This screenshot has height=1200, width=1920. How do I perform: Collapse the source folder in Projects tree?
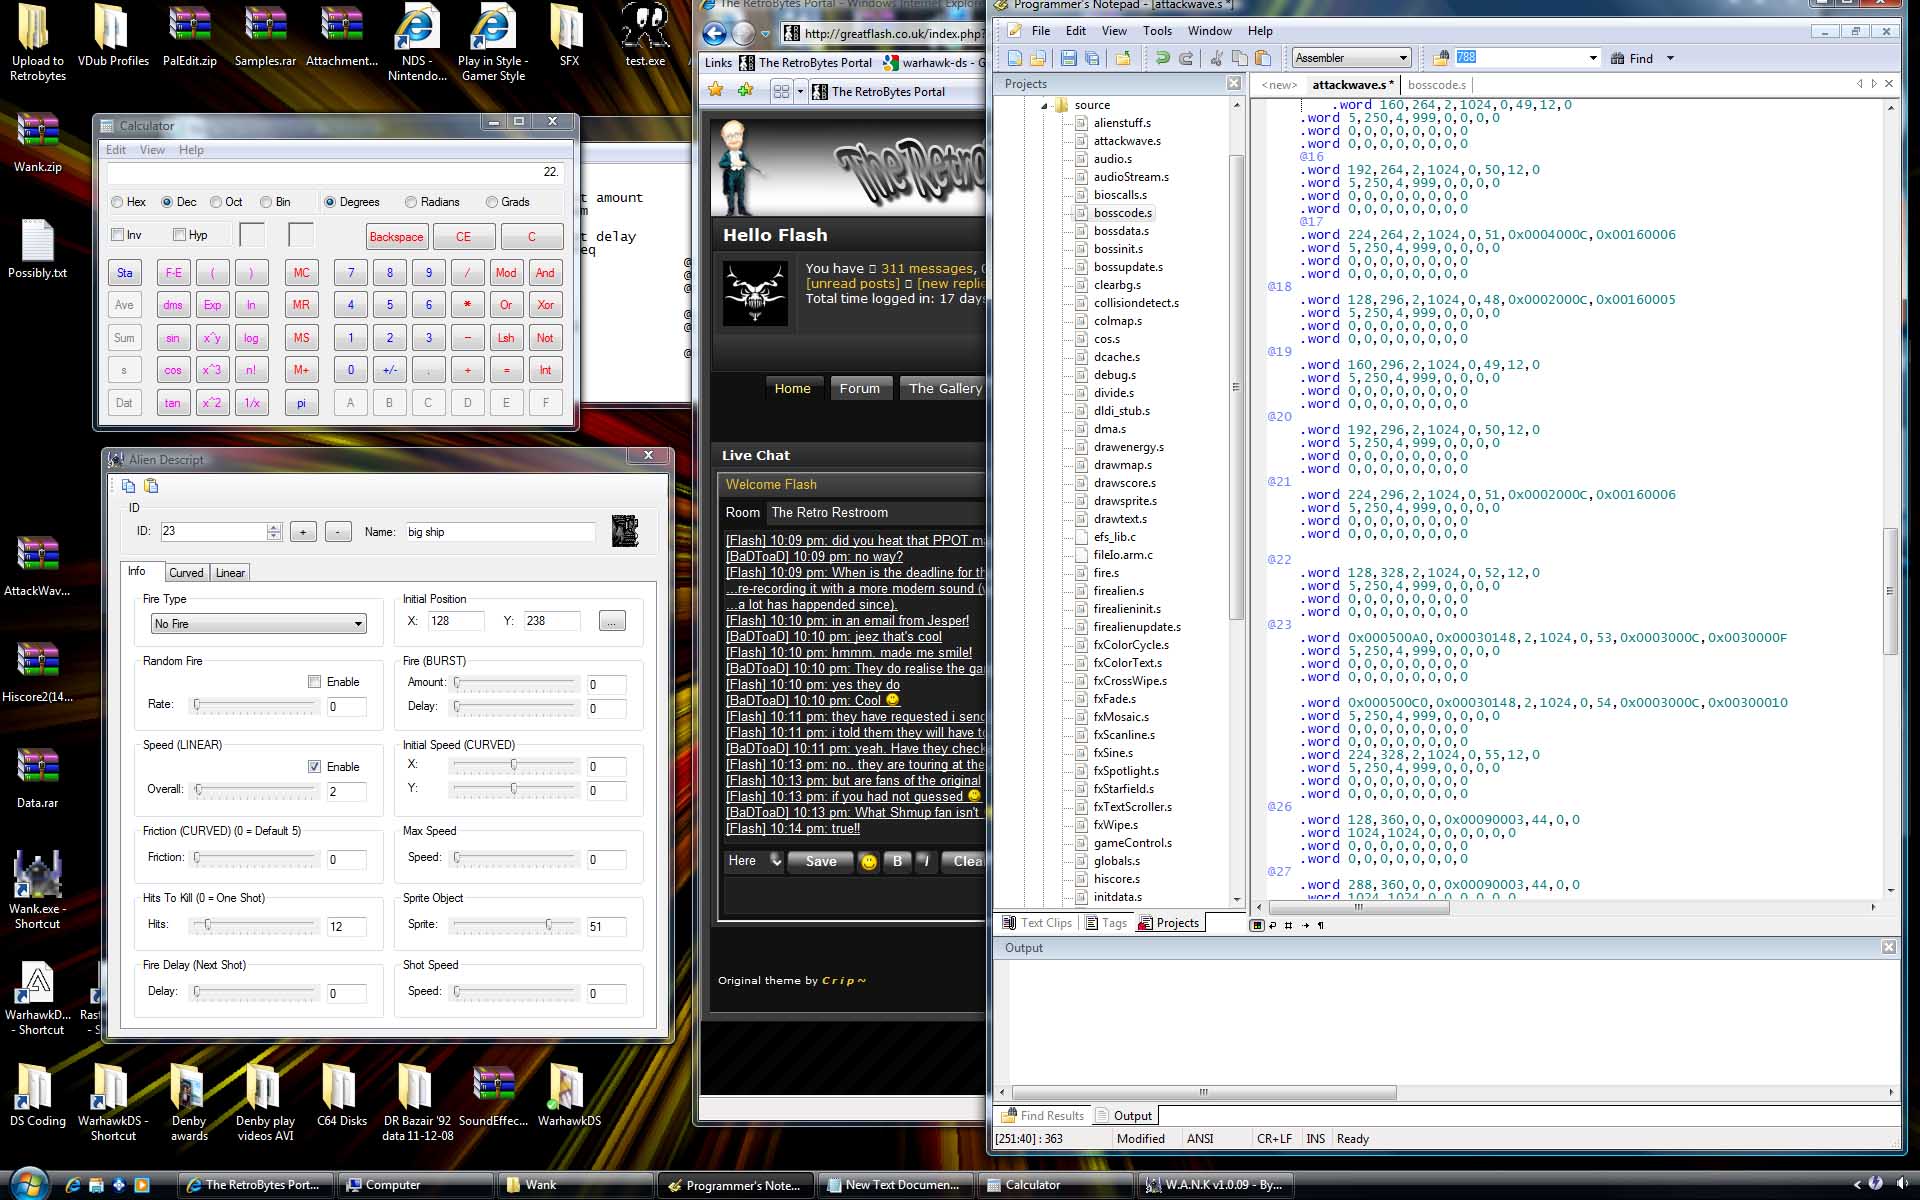pyautogui.click(x=1044, y=105)
